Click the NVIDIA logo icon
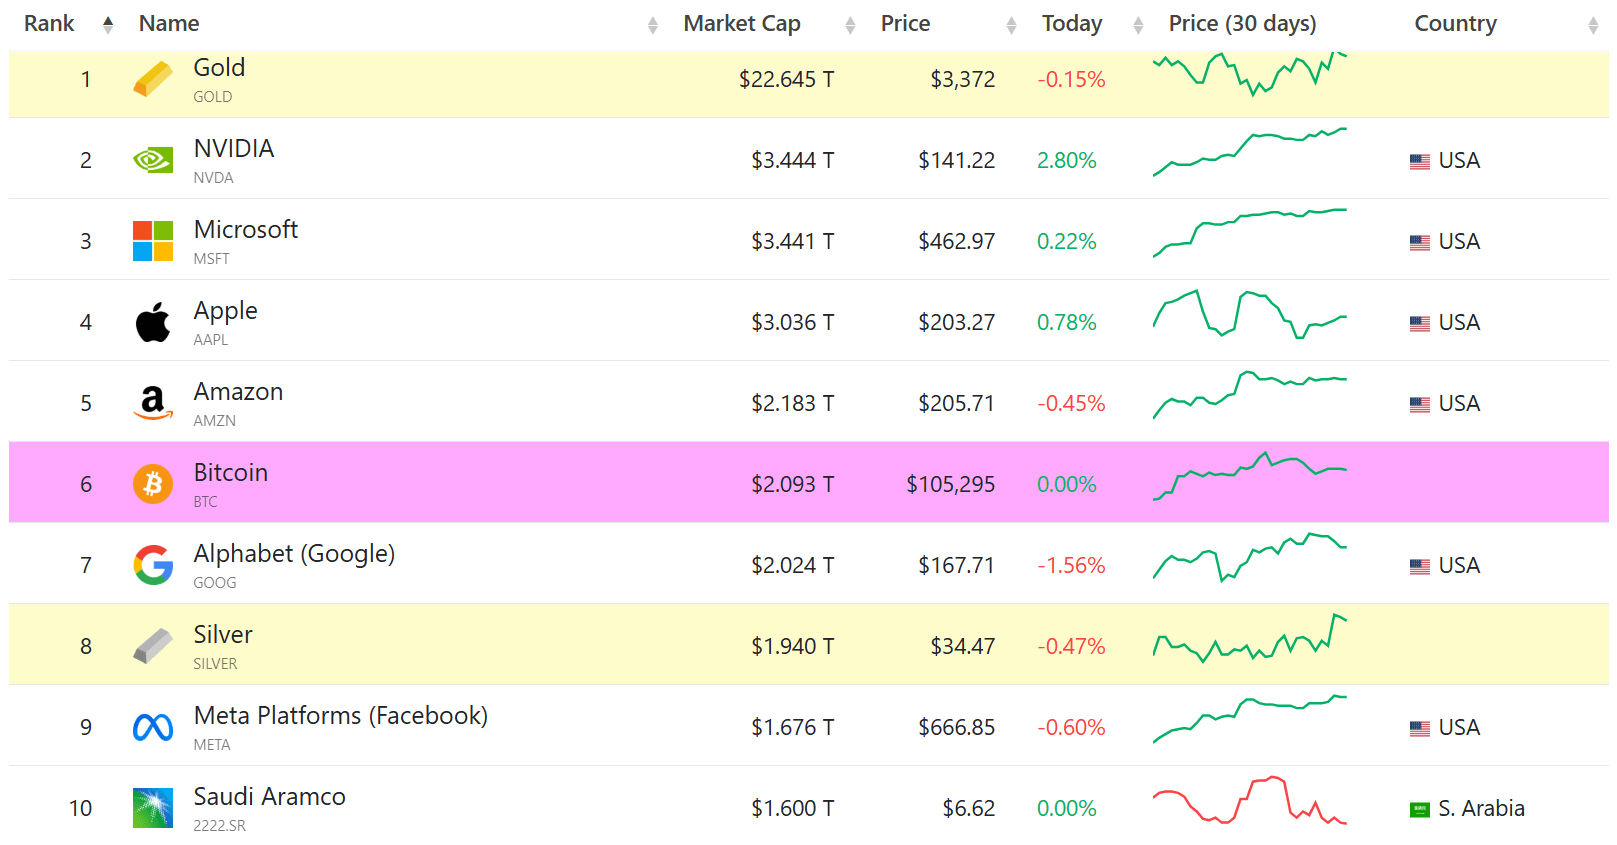Image resolution: width=1617 pixels, height=845 pixels. pos(153,160)
